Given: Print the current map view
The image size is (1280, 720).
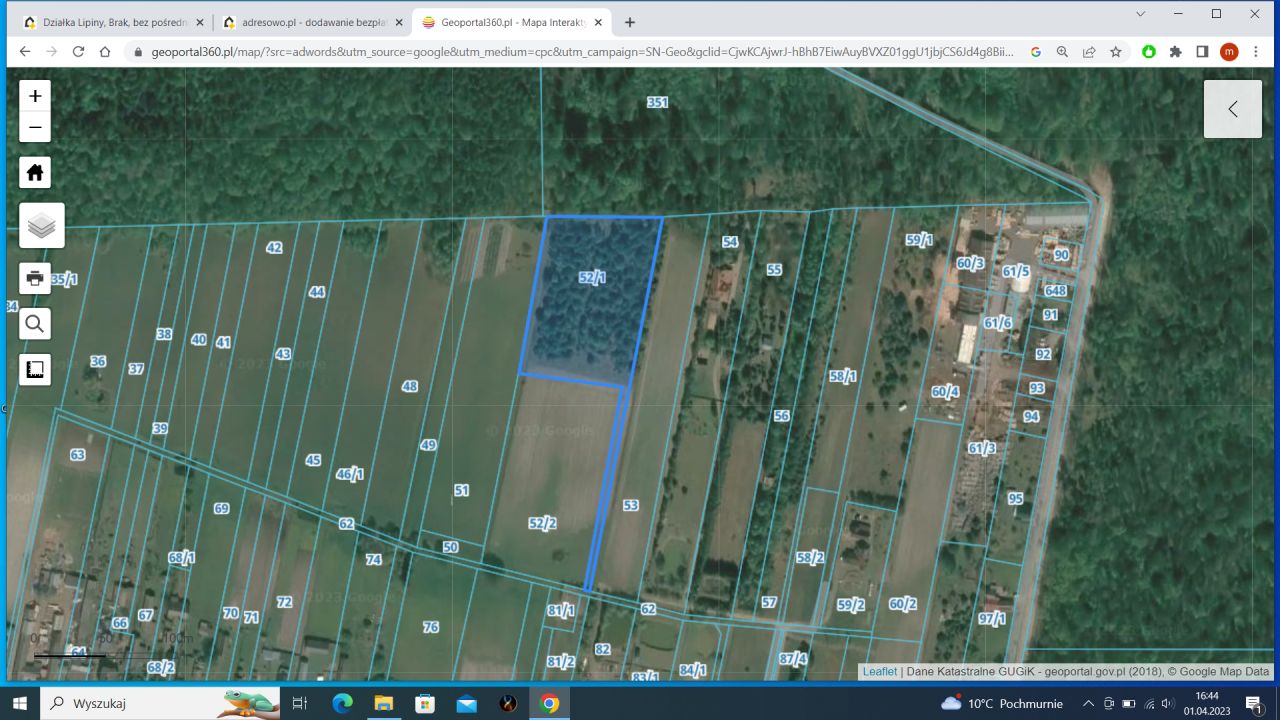Looking at the screenshot, I should 35,278.
